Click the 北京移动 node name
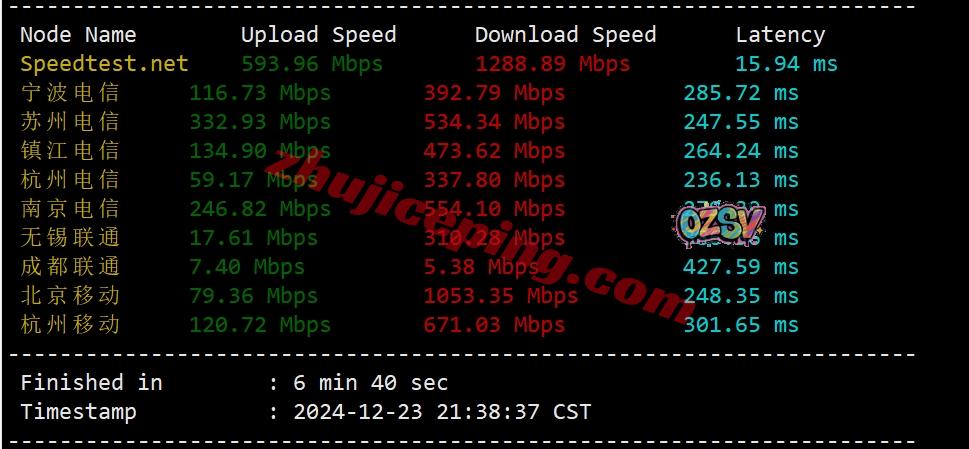This screenshot has height=449, width=969. tap(70, 296)
